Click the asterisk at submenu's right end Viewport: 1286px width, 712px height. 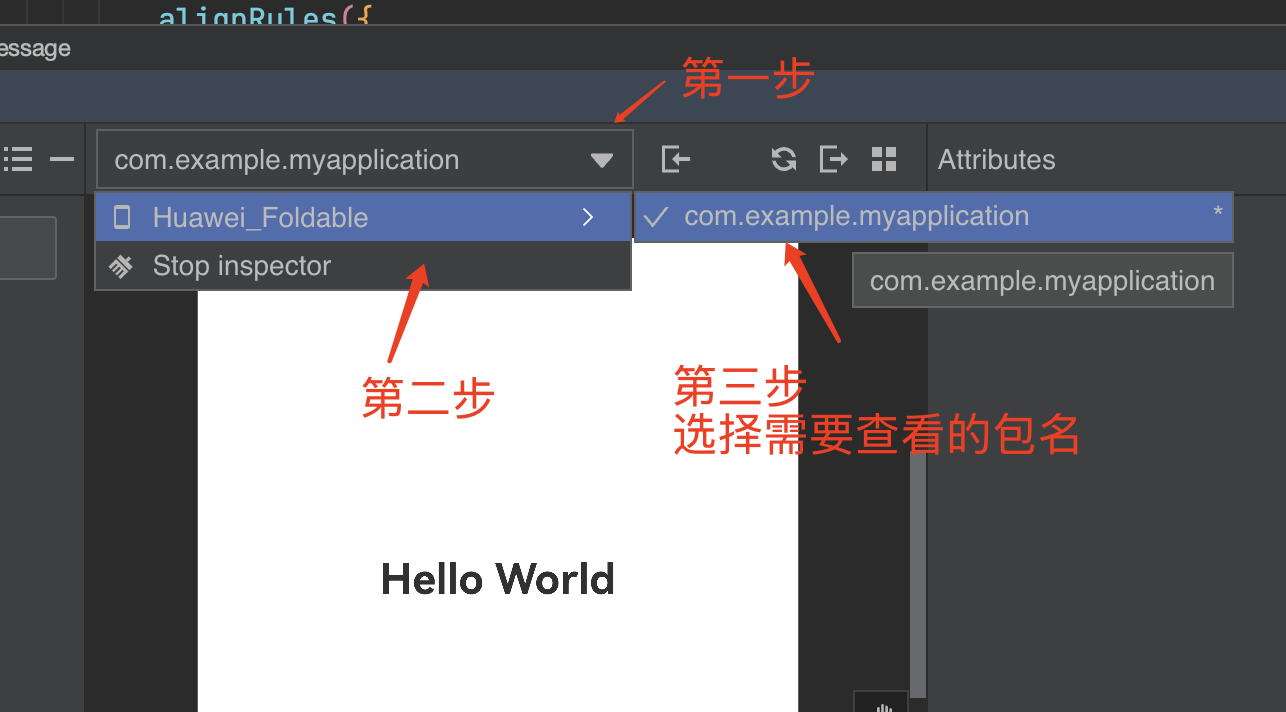pos(1217,213)
